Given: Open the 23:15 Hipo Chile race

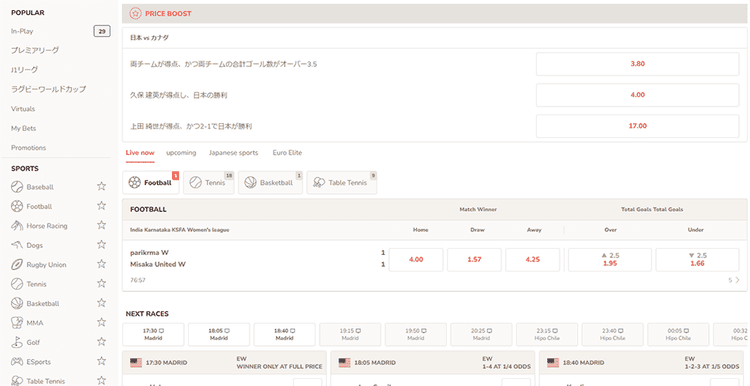Looking at the screenshot, I should [x=547, y=334].
